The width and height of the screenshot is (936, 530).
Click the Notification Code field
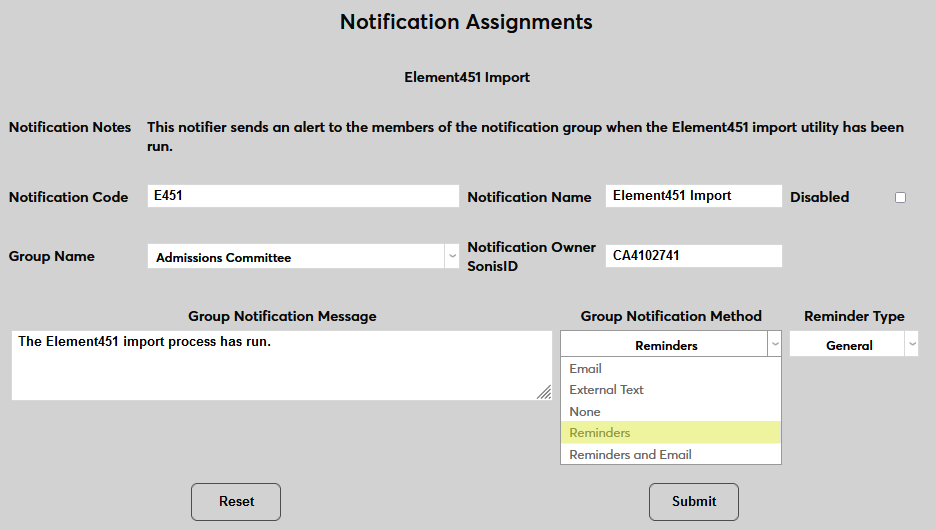(302, 197)
